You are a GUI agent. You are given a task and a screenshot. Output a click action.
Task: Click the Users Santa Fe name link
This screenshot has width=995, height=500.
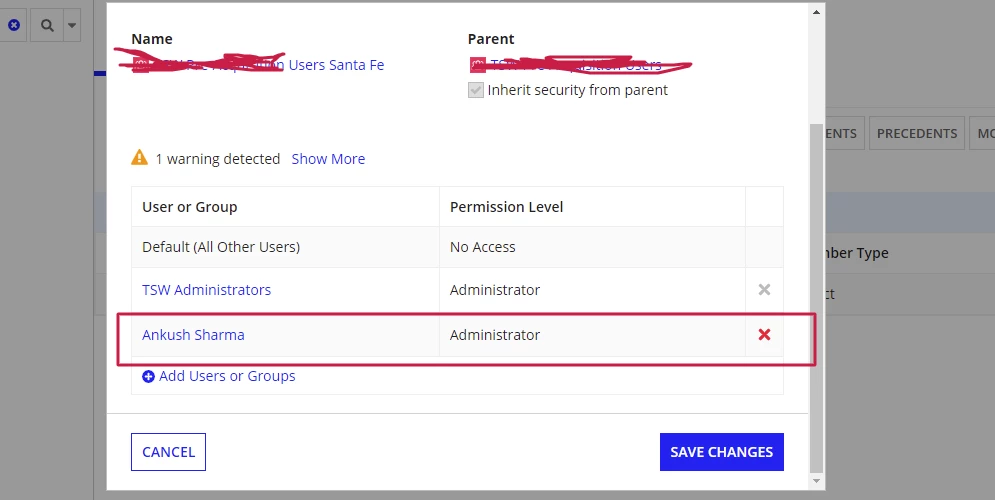click(336, 65)
